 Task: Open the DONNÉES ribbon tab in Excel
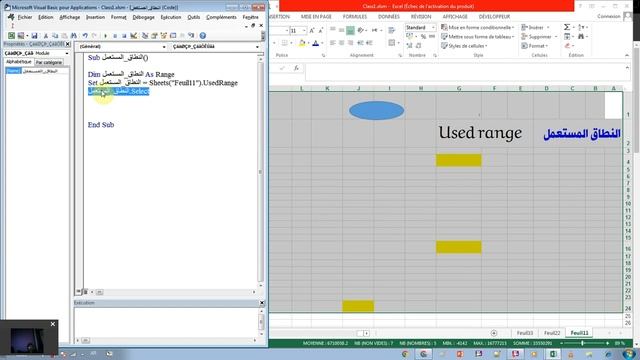point(389,17)
